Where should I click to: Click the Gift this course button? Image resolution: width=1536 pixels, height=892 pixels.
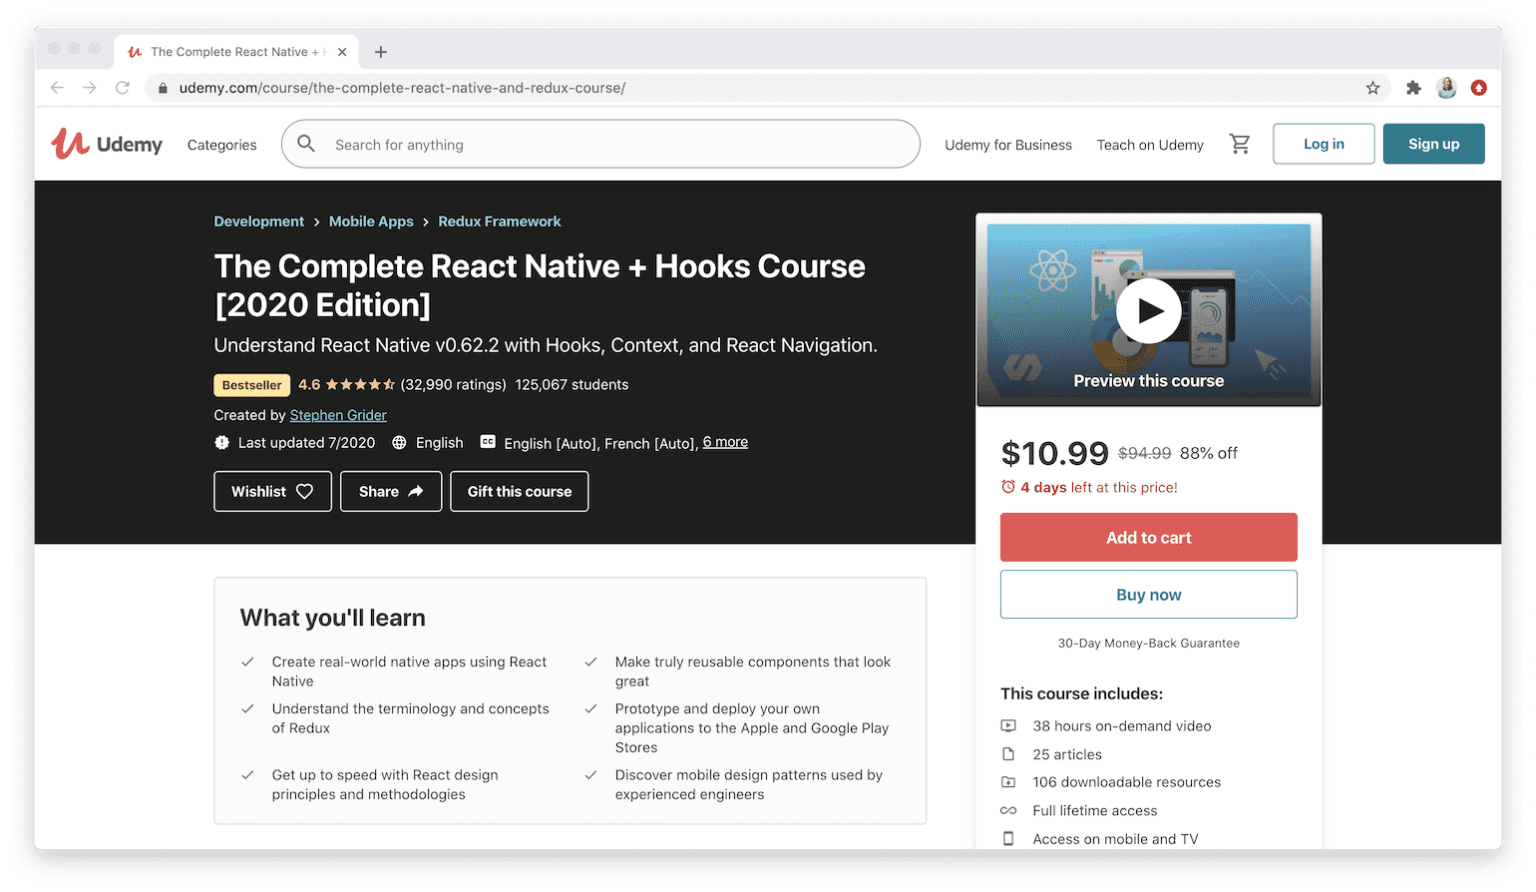519,491
